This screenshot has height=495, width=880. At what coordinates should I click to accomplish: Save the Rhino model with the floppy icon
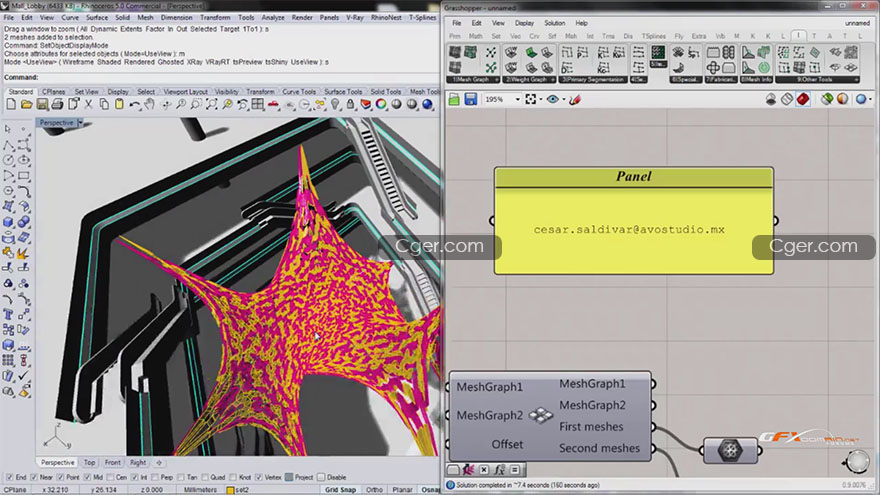click(x=42, y=104)
